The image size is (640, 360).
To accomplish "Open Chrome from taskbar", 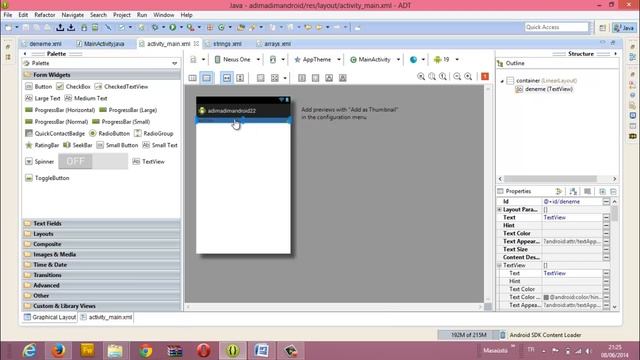I will pos(145,350).
